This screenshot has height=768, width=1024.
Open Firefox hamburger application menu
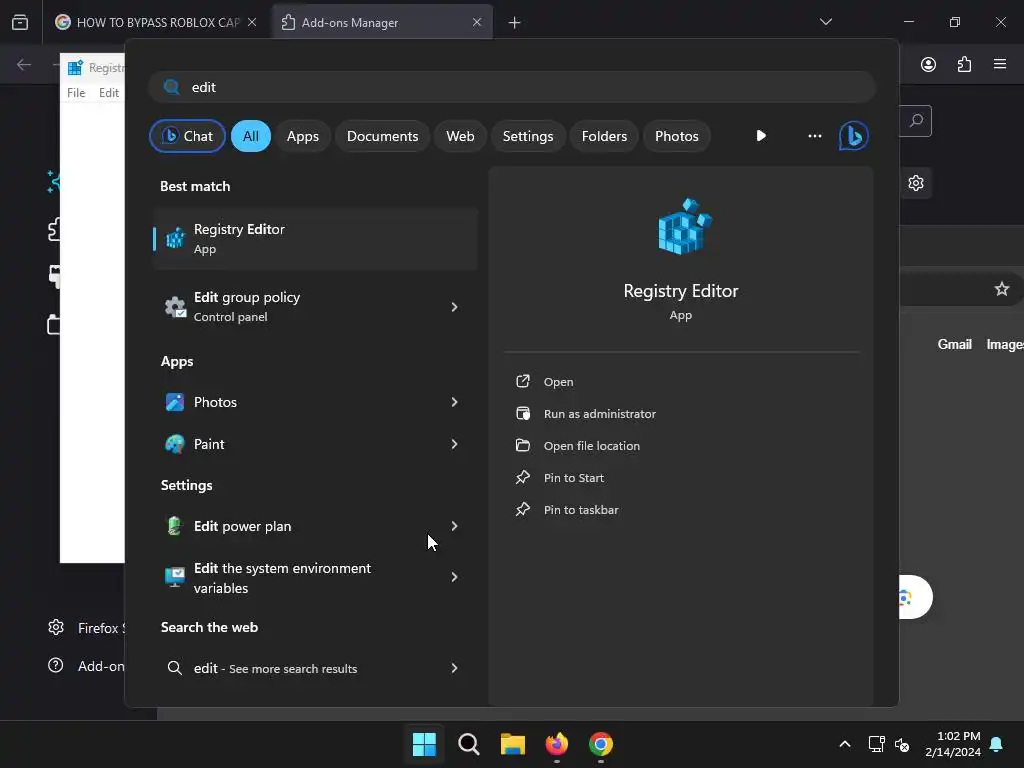point(1000,64)
